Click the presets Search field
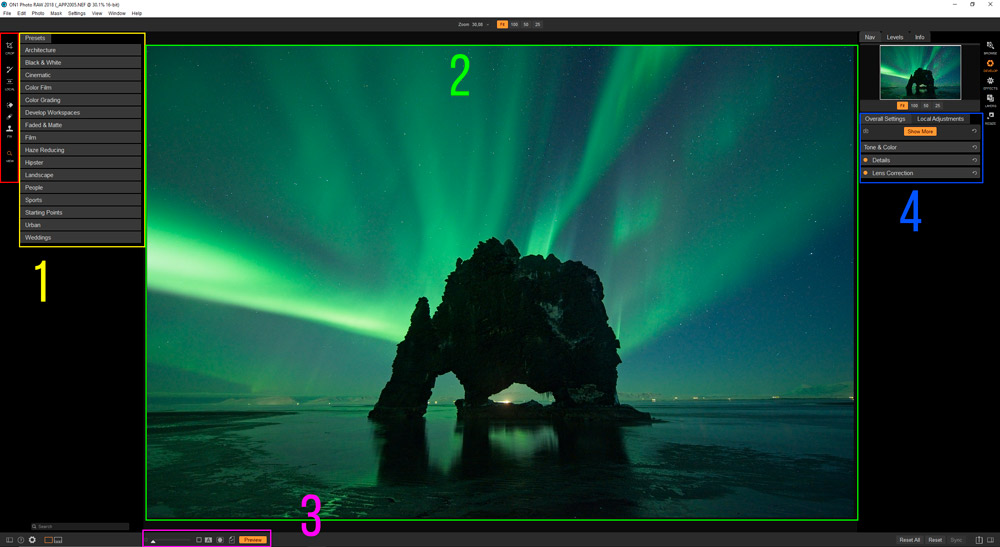The height and width of the screenshot is (547, 1000). (80, 526)
